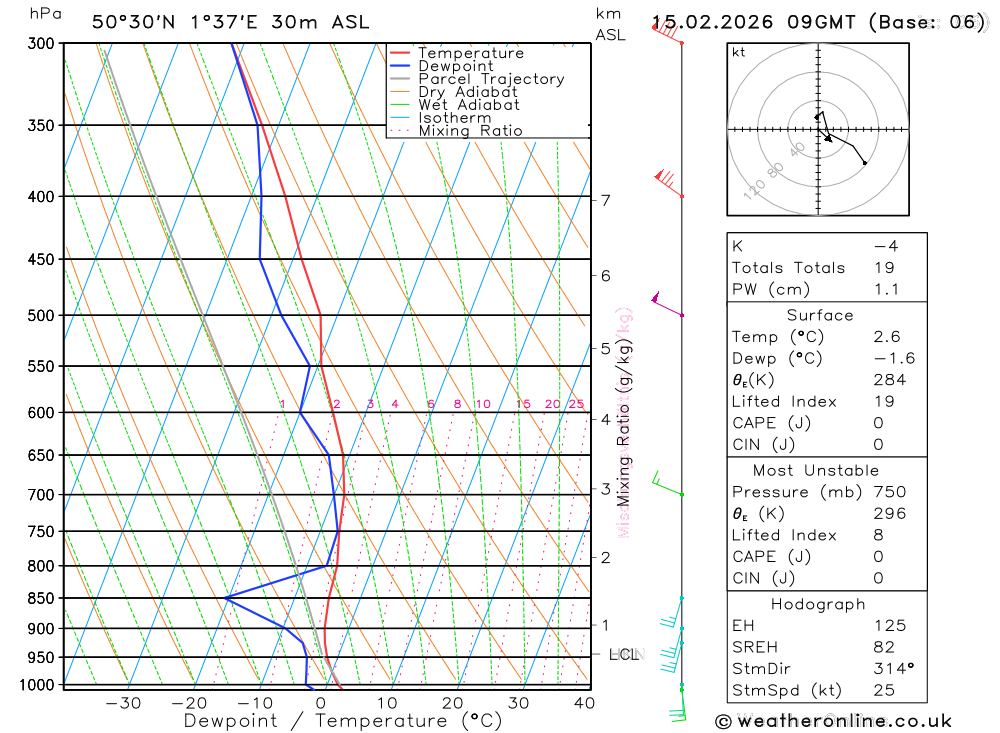
Task: Select the StmSpd (kt) value 25
Action: pyautogui.click(x=884, y=691)
